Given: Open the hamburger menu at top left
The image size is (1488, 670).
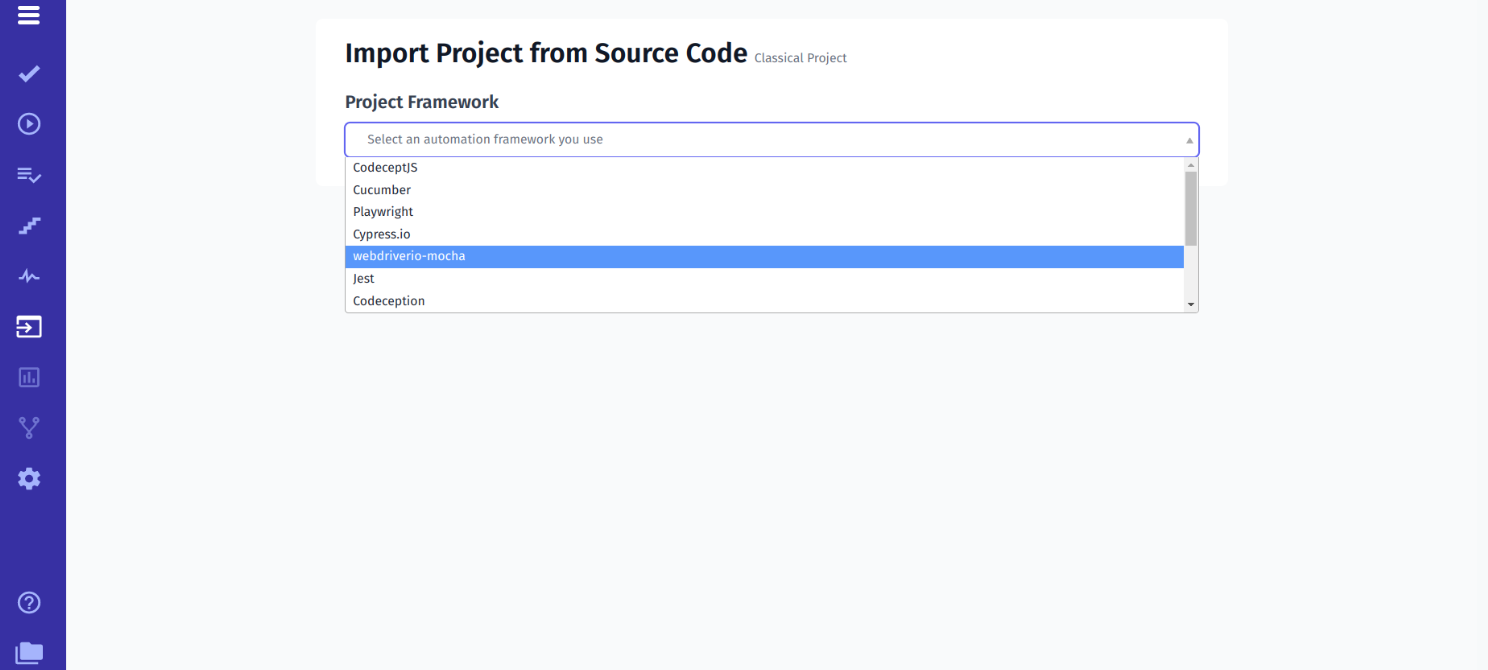Looking at the screenshot, I should click(28, 16).
